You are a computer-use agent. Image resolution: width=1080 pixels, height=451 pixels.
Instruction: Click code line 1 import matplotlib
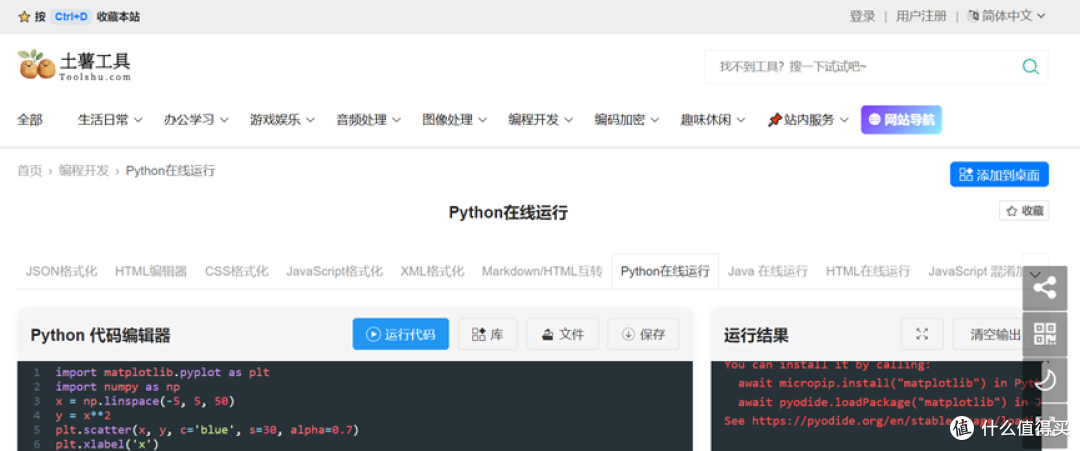(x=163, y=373)
